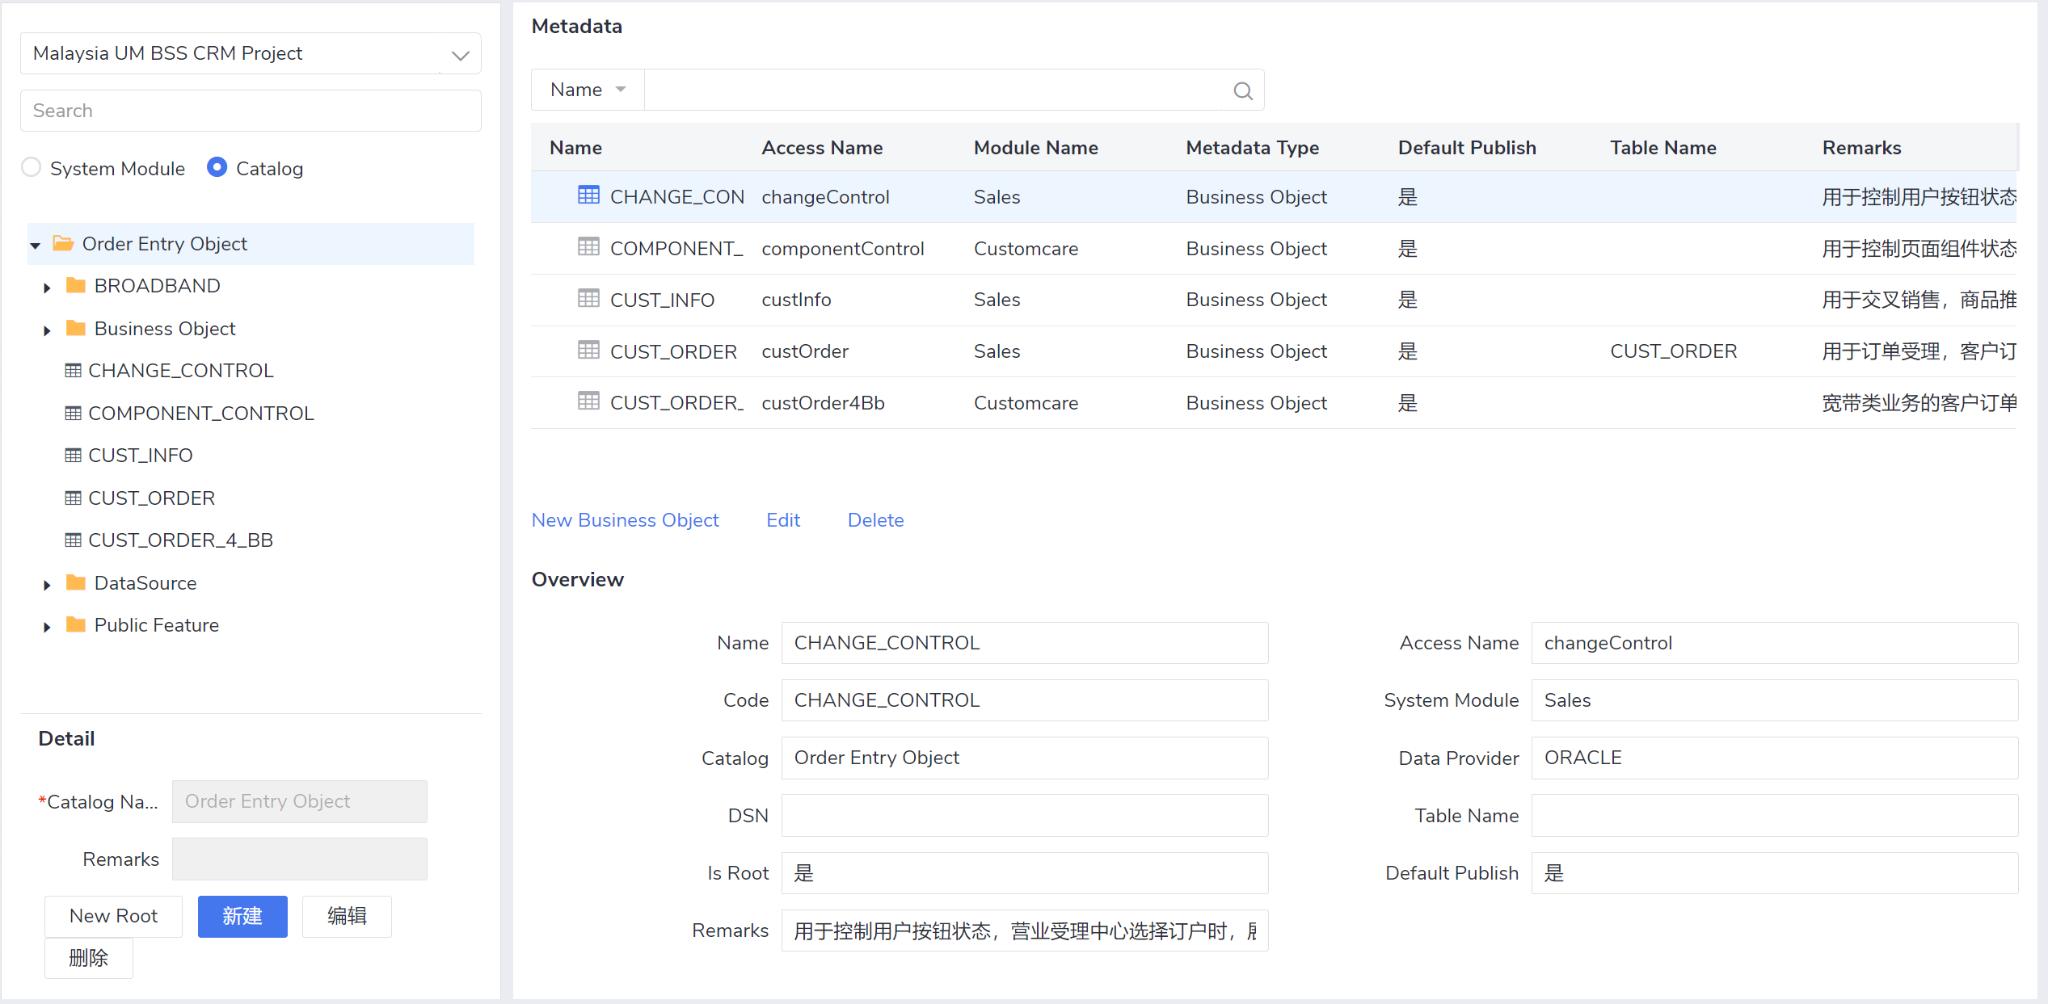2048x1004 pixels.
Task: Expand the Public Feature tree node
Action: (46, 627)
